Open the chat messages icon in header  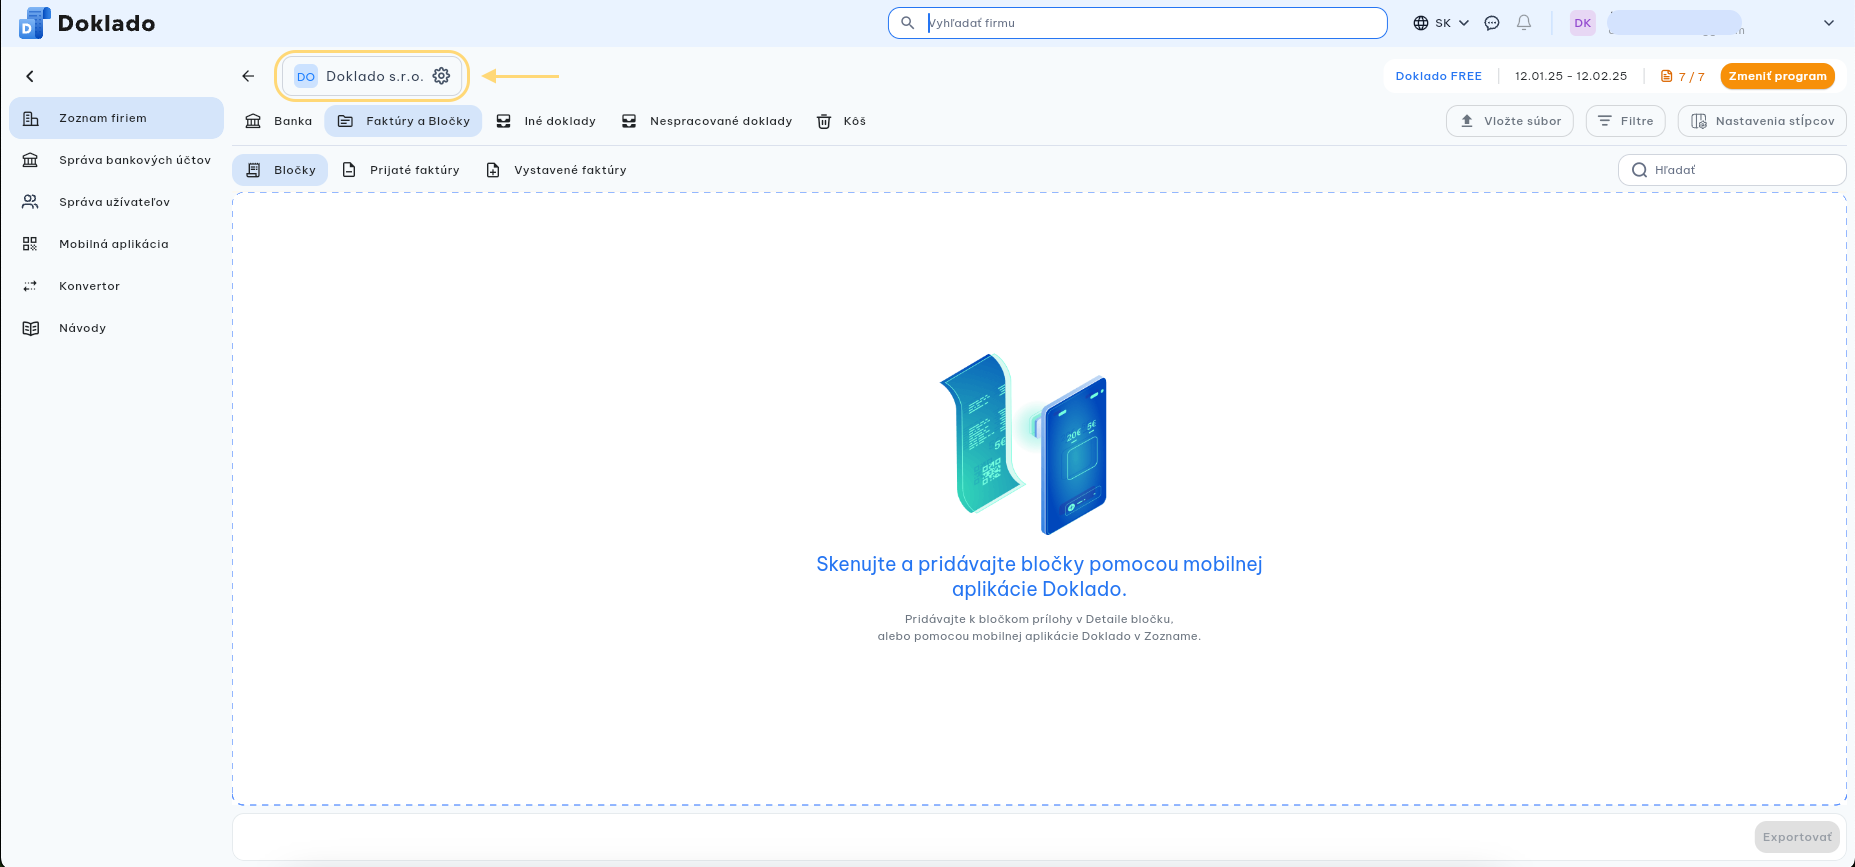click(1492, 23)
